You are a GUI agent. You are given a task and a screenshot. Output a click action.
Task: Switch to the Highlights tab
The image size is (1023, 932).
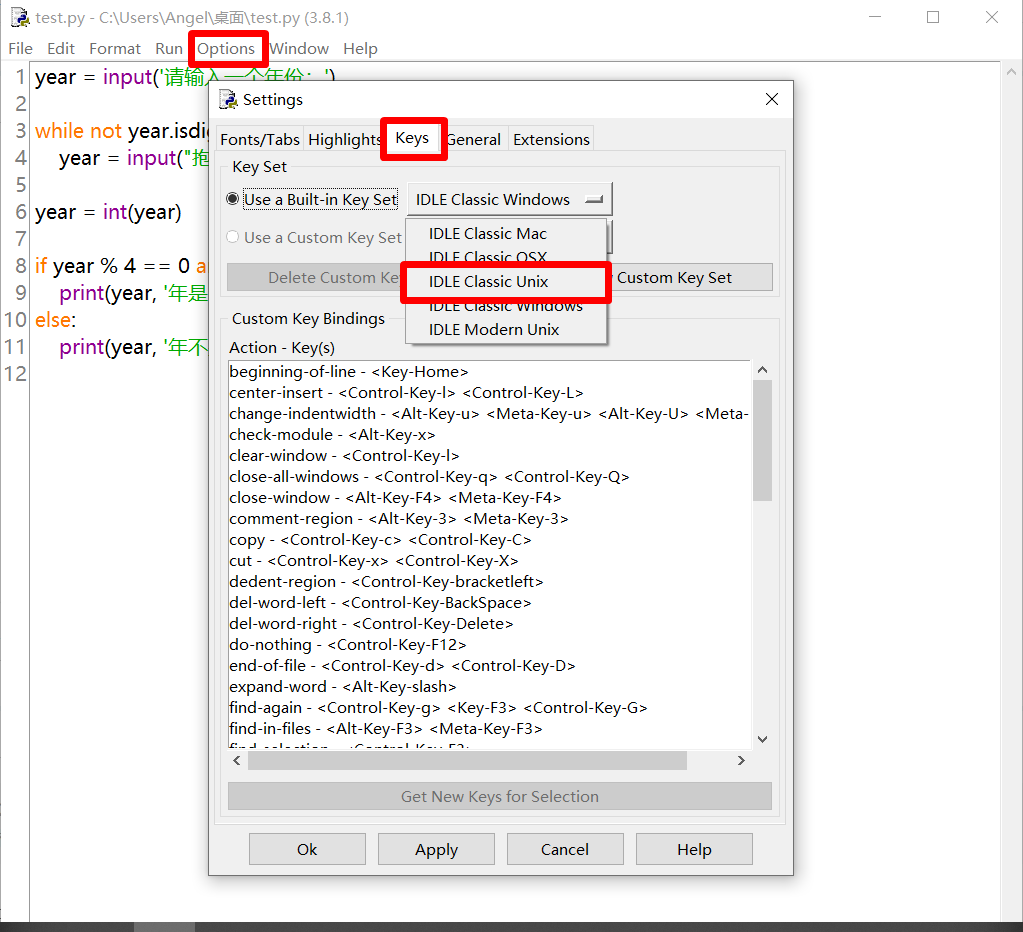click(x=344, y=139)
